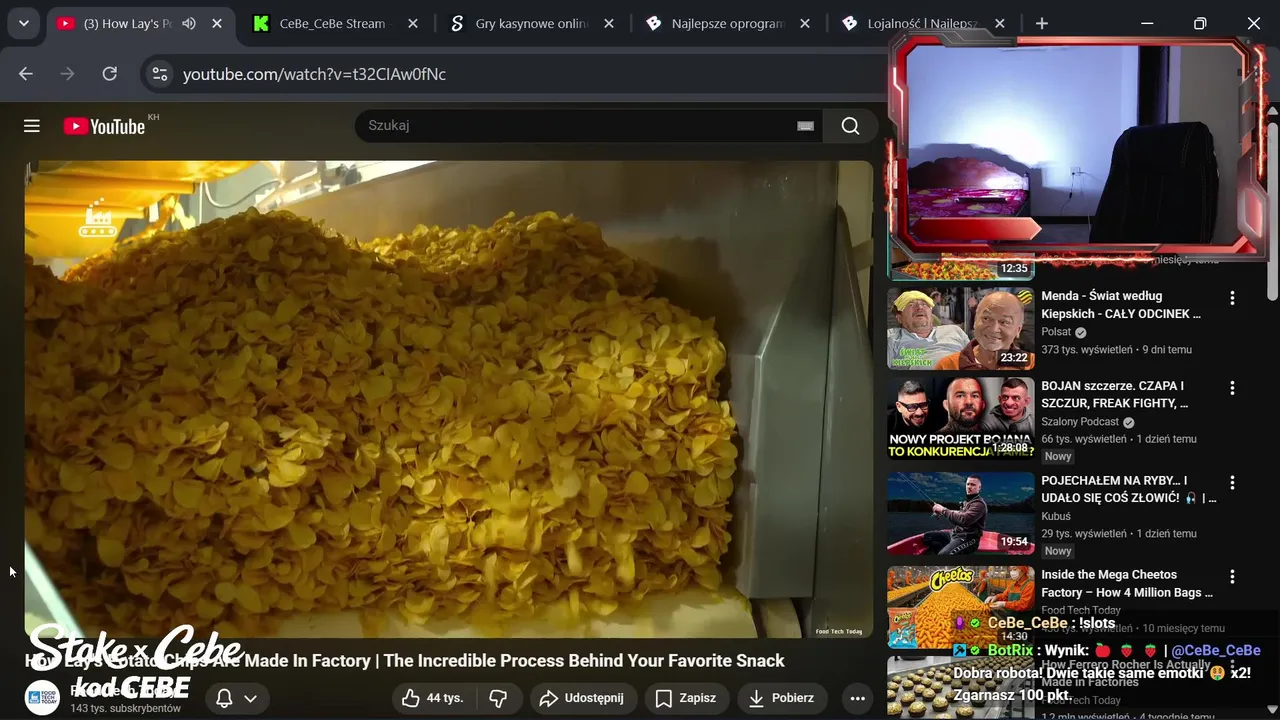
Task: Focus the address bar URL
Action: click(314, 74)
